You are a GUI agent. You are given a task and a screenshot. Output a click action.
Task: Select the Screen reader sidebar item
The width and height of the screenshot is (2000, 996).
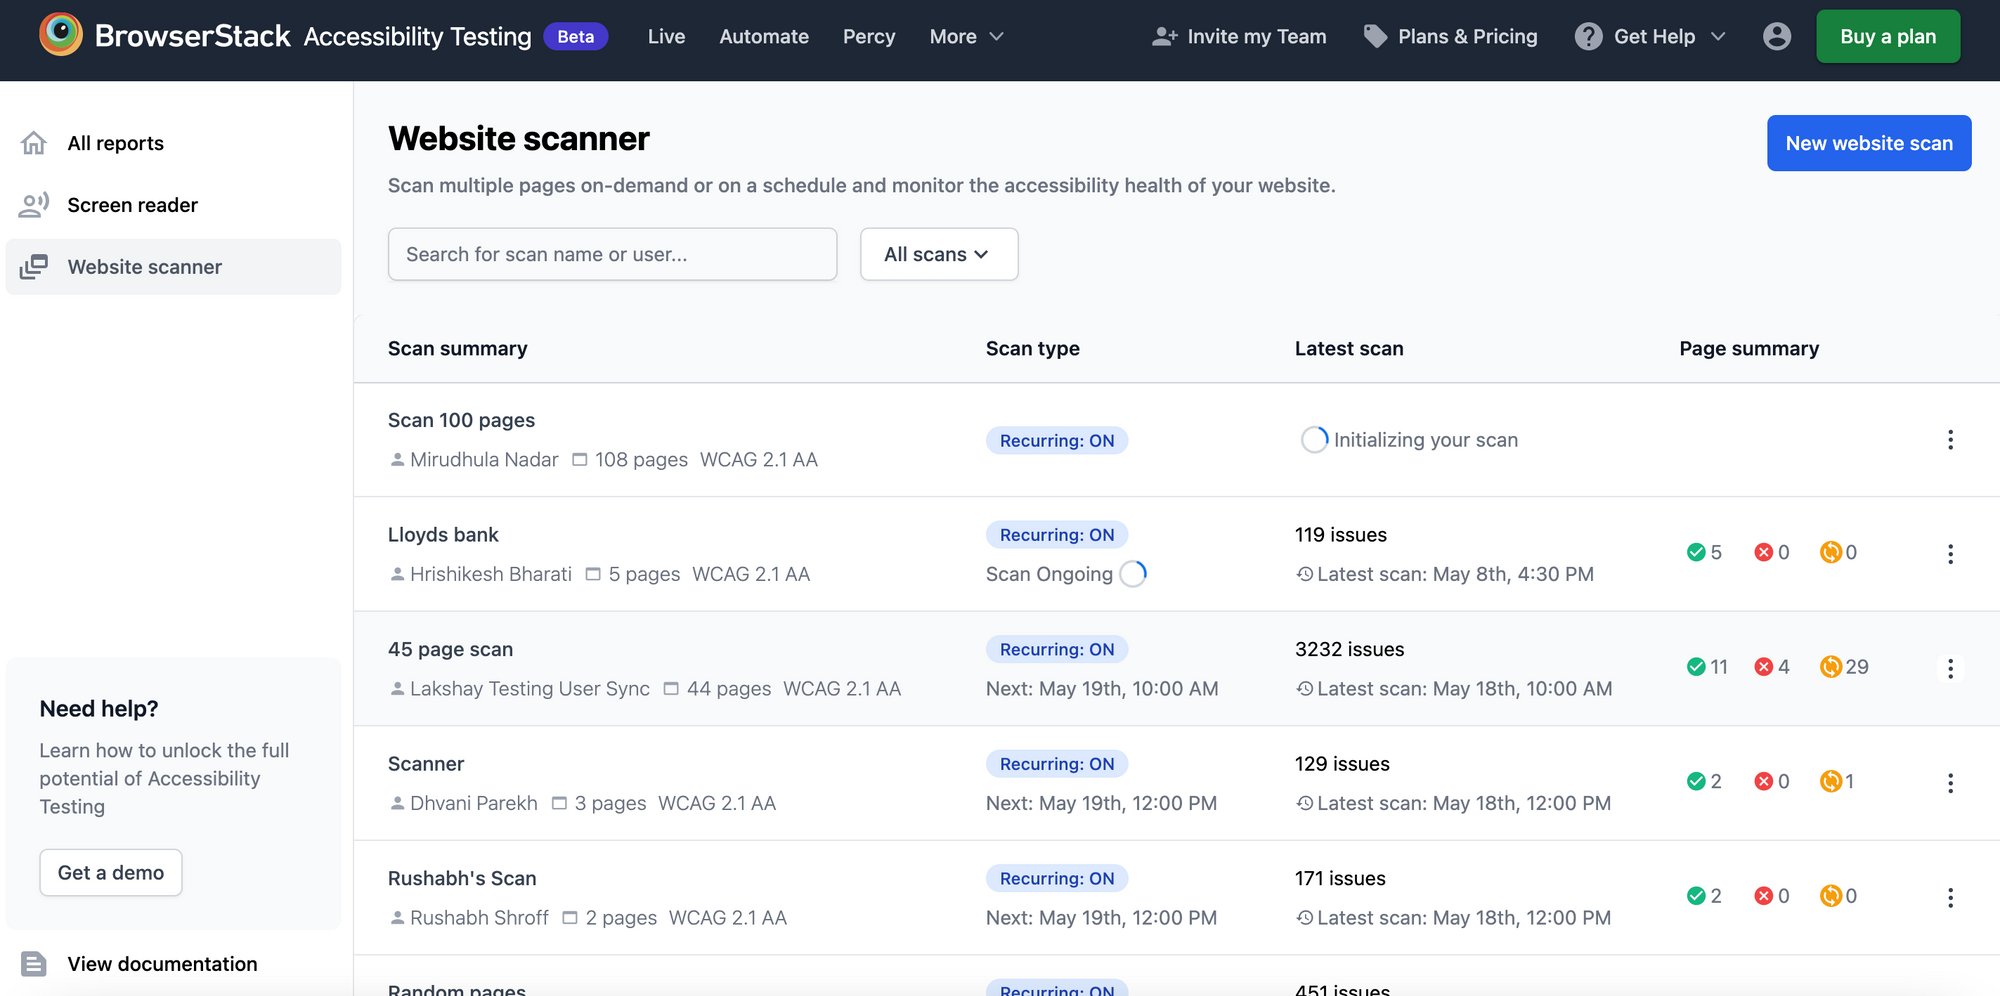click(132, 205)
